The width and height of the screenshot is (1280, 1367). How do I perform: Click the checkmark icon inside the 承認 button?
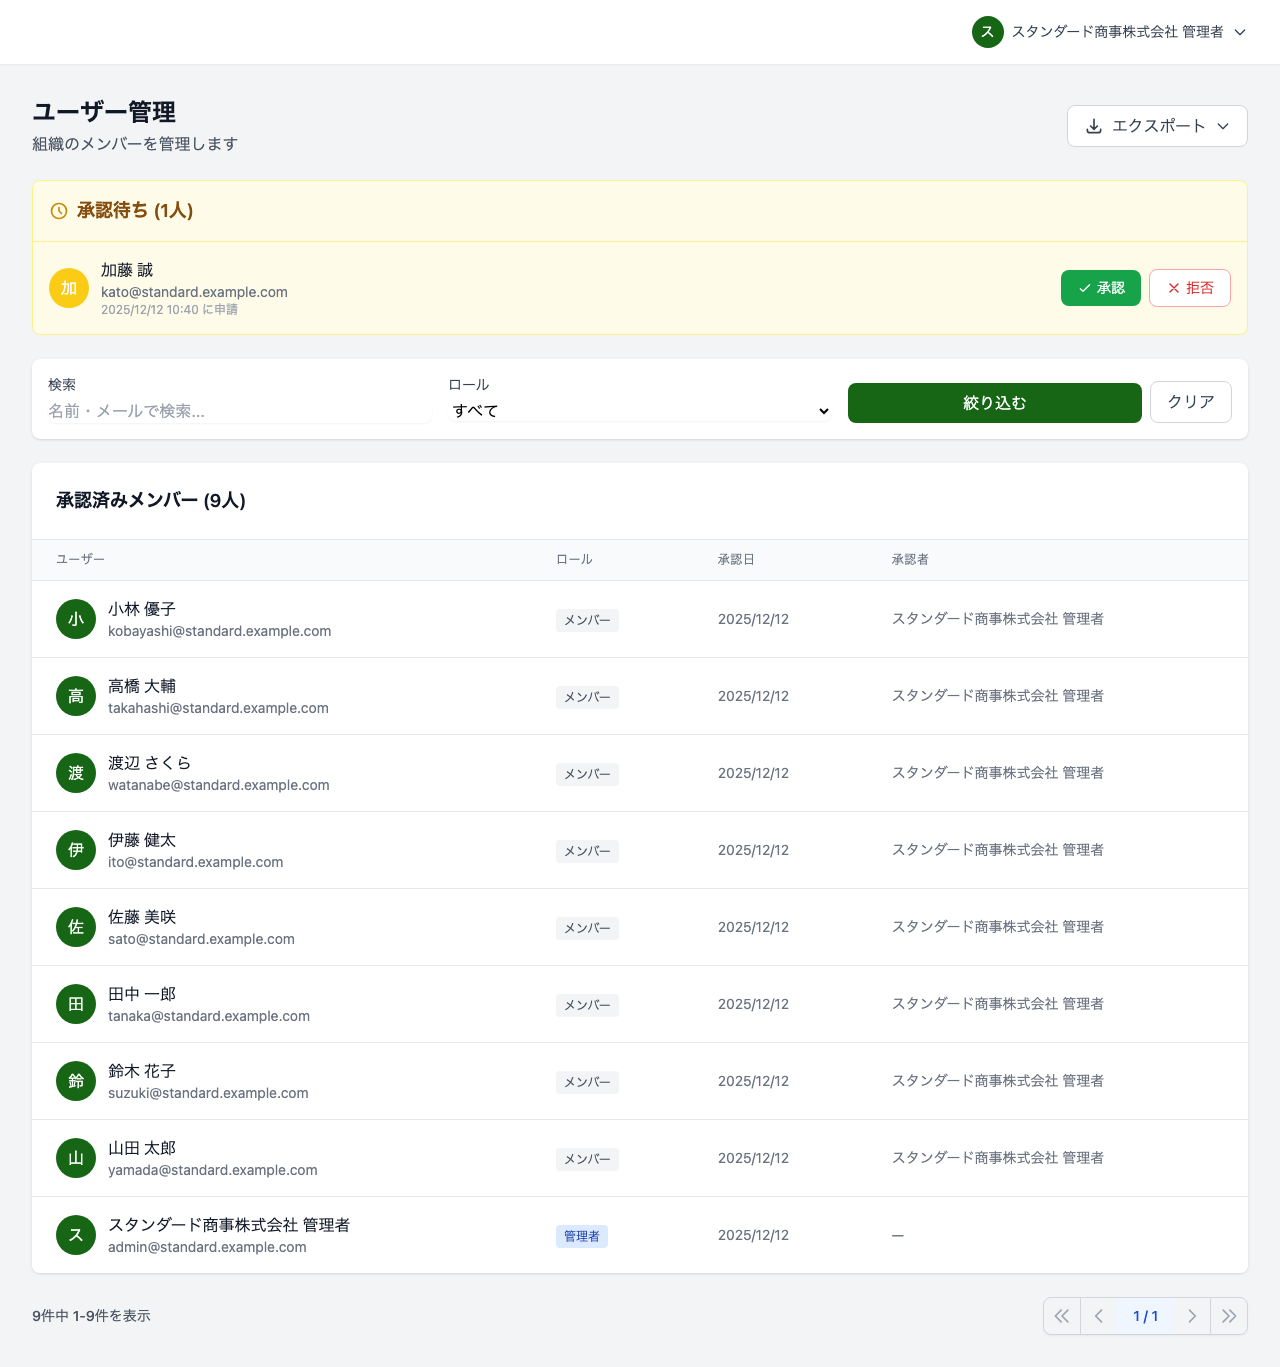[1082, 288]
